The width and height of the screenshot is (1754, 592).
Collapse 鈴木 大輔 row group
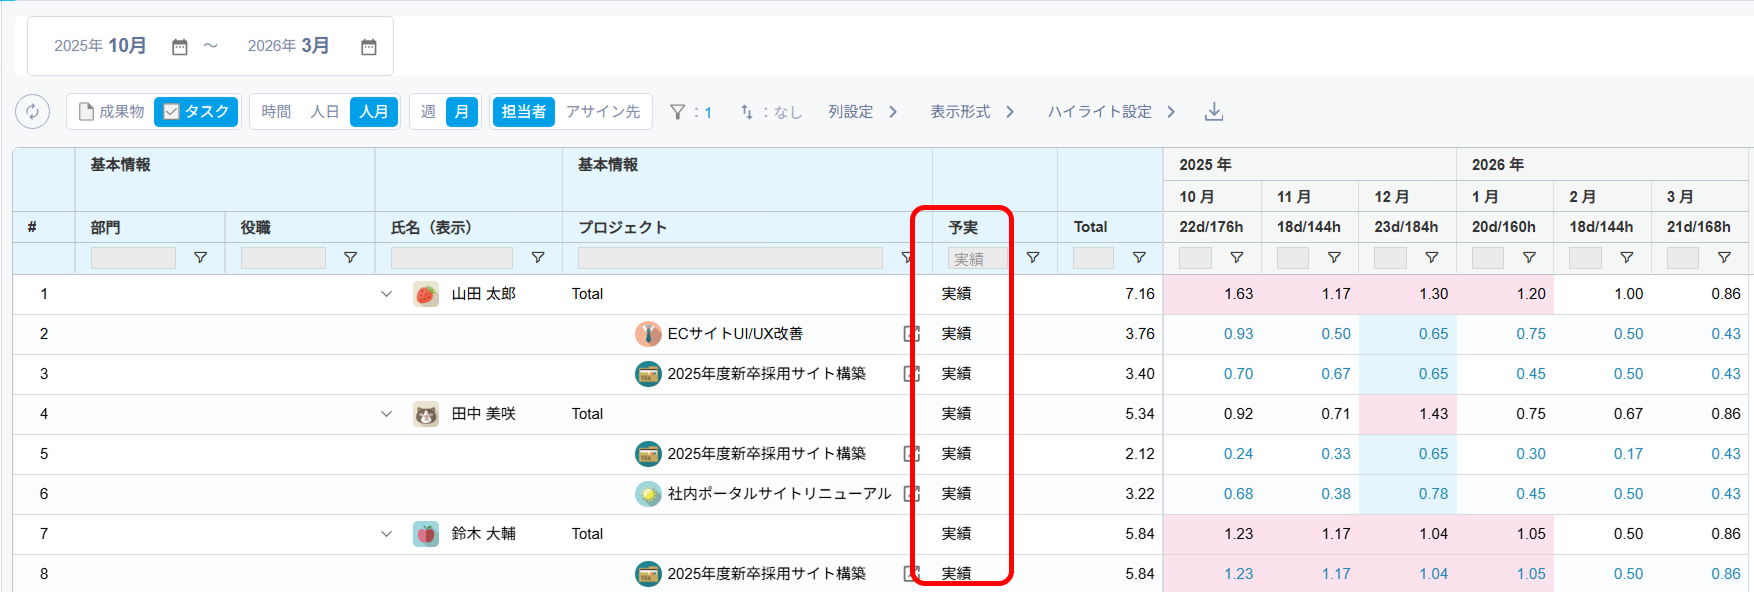387,534
